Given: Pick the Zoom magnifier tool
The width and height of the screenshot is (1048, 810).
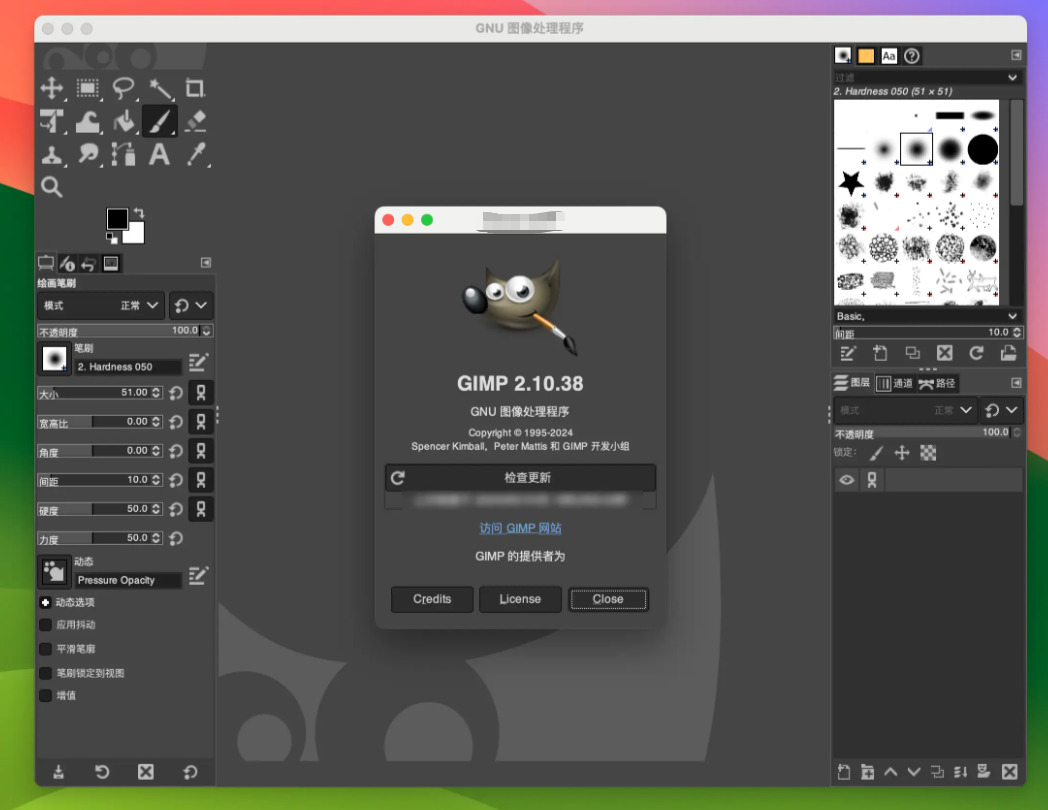Looking at the screenshot, I should tap(51, 187).
